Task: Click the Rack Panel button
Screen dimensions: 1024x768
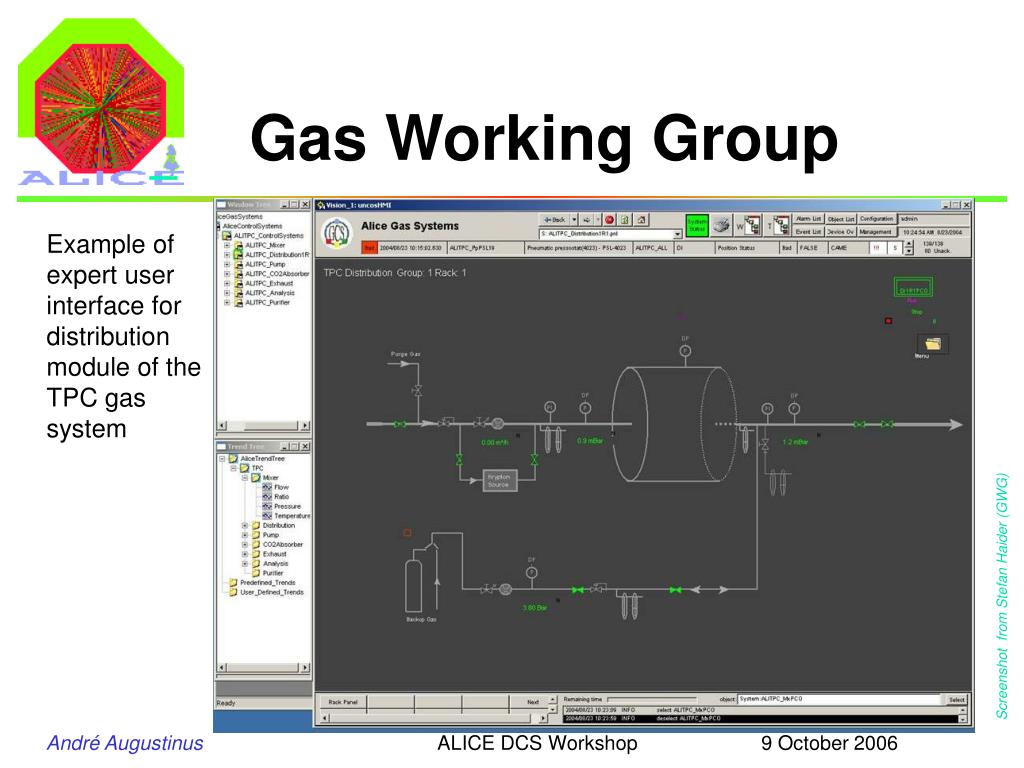Action: (343, 702)
